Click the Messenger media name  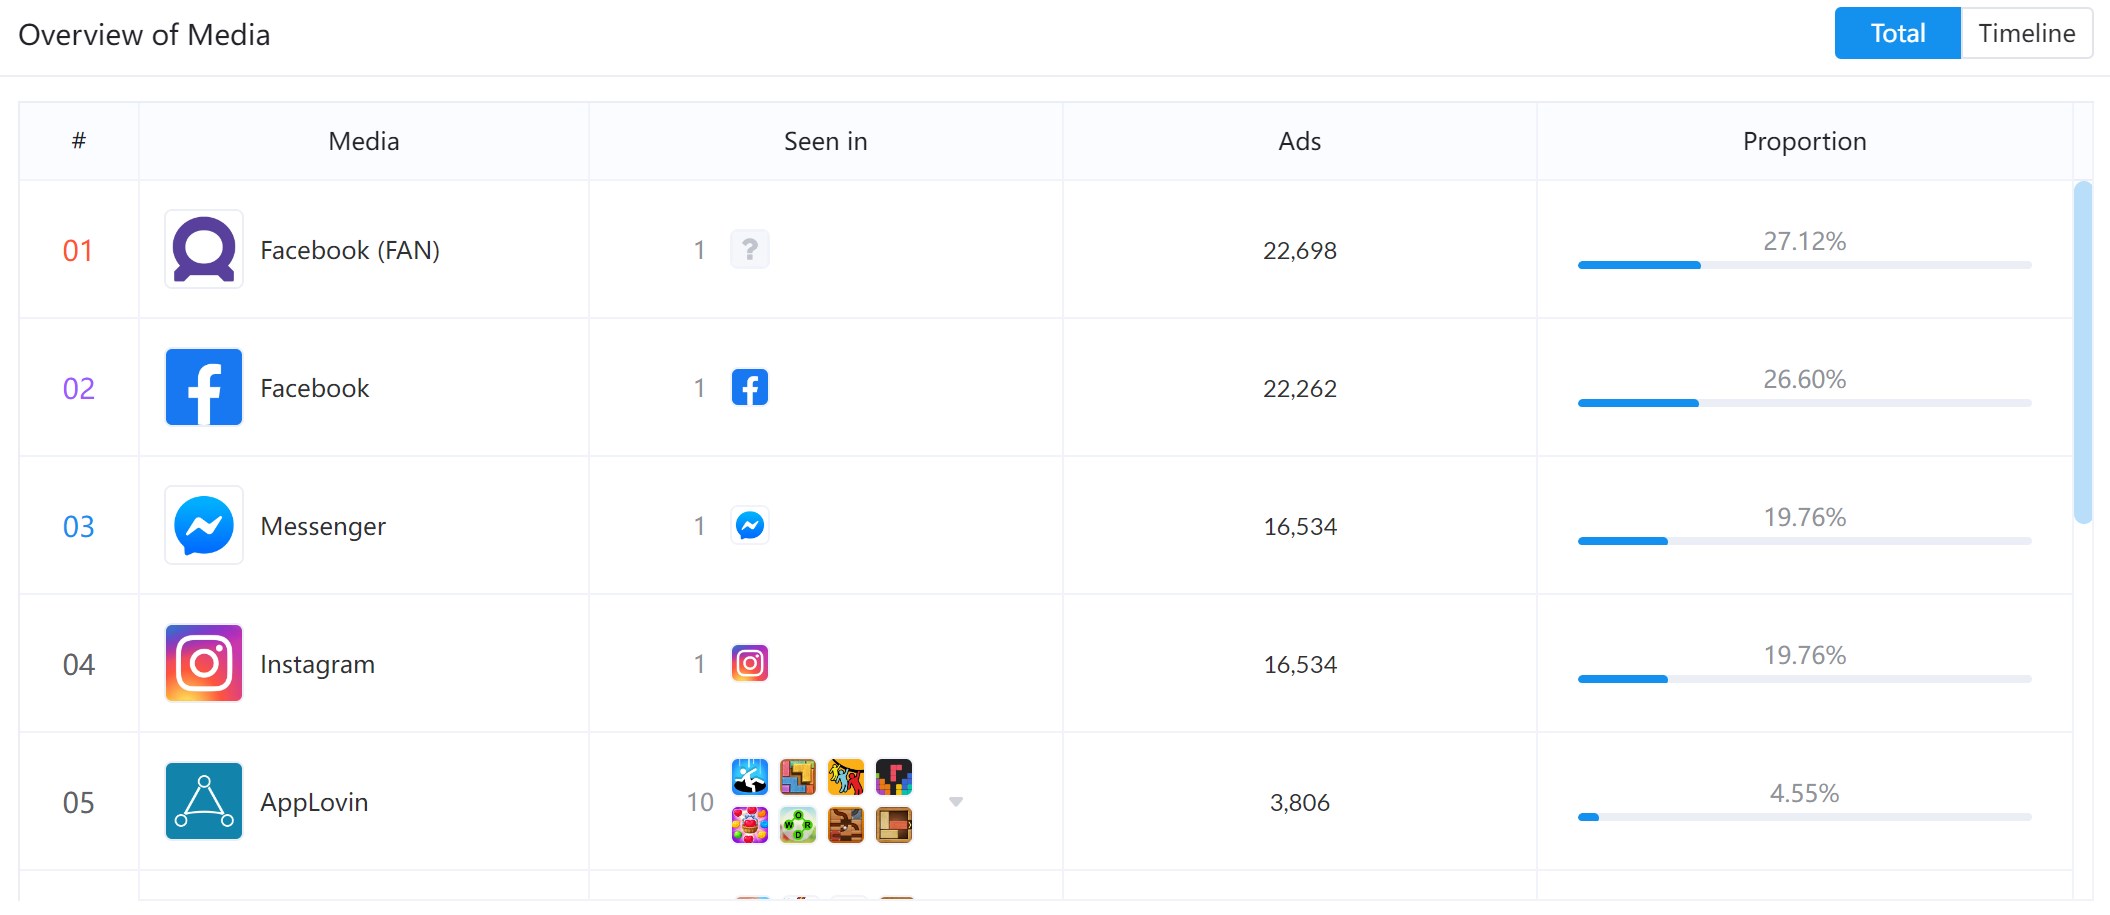coord(323,526)
